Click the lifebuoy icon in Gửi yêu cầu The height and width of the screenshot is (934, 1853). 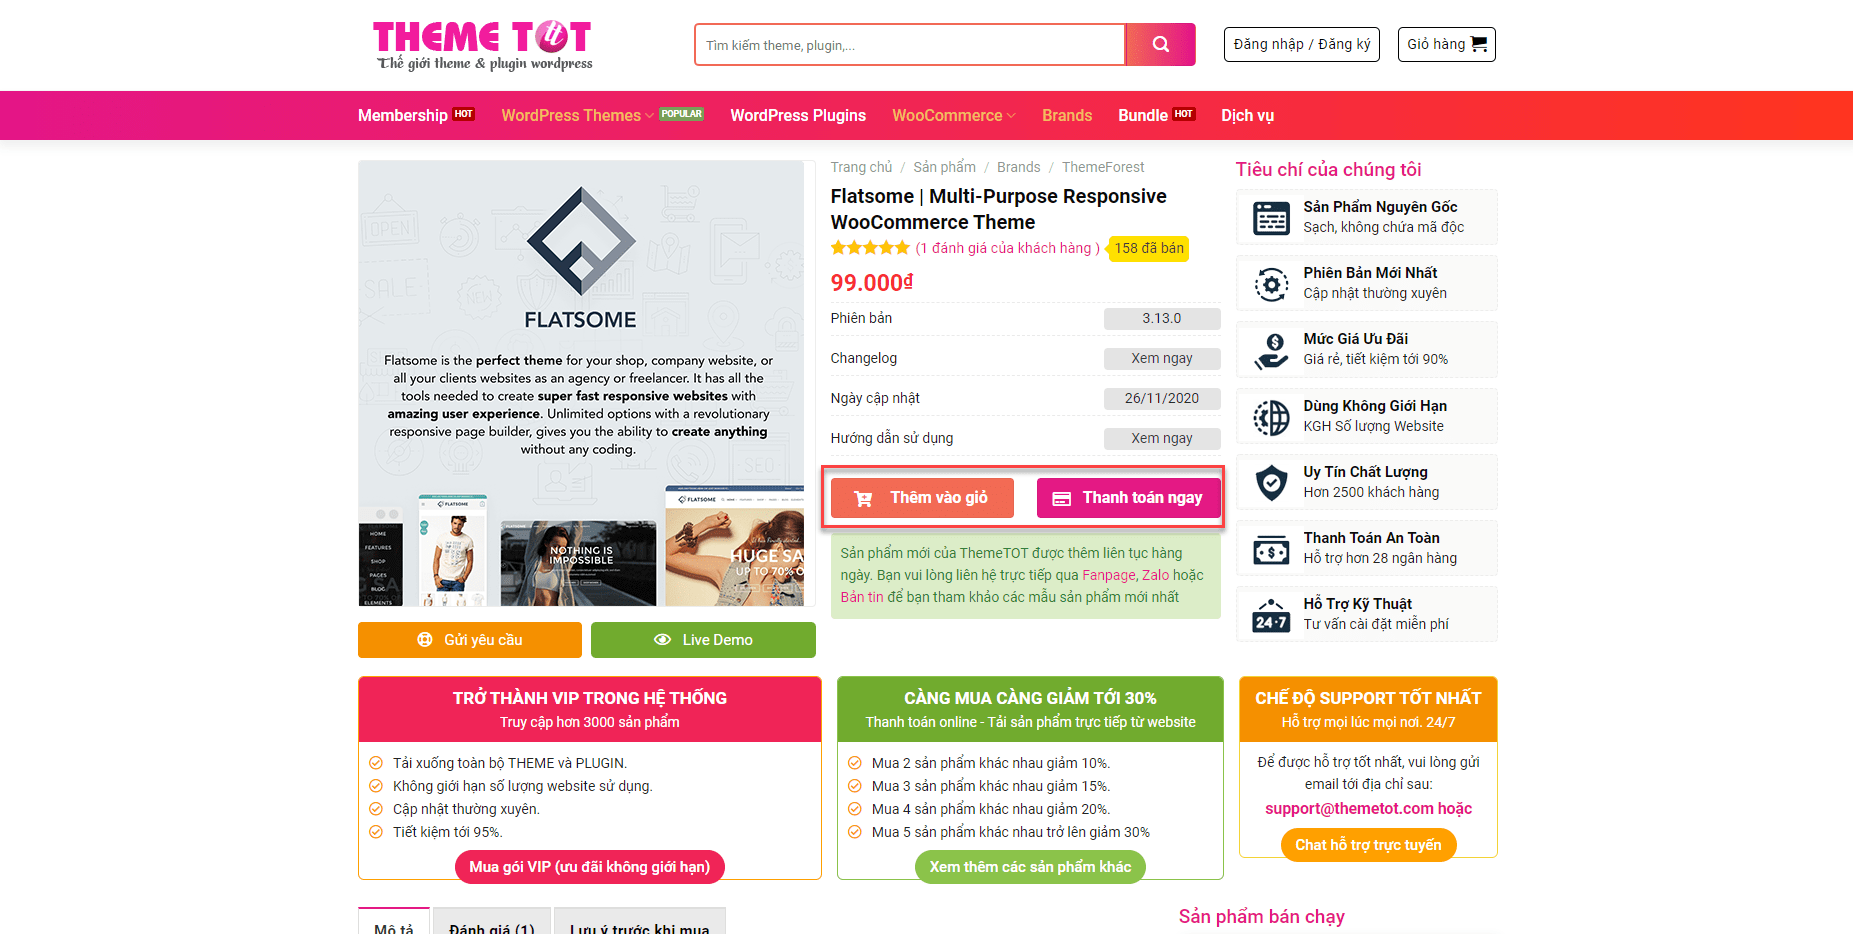click(425, 640)
